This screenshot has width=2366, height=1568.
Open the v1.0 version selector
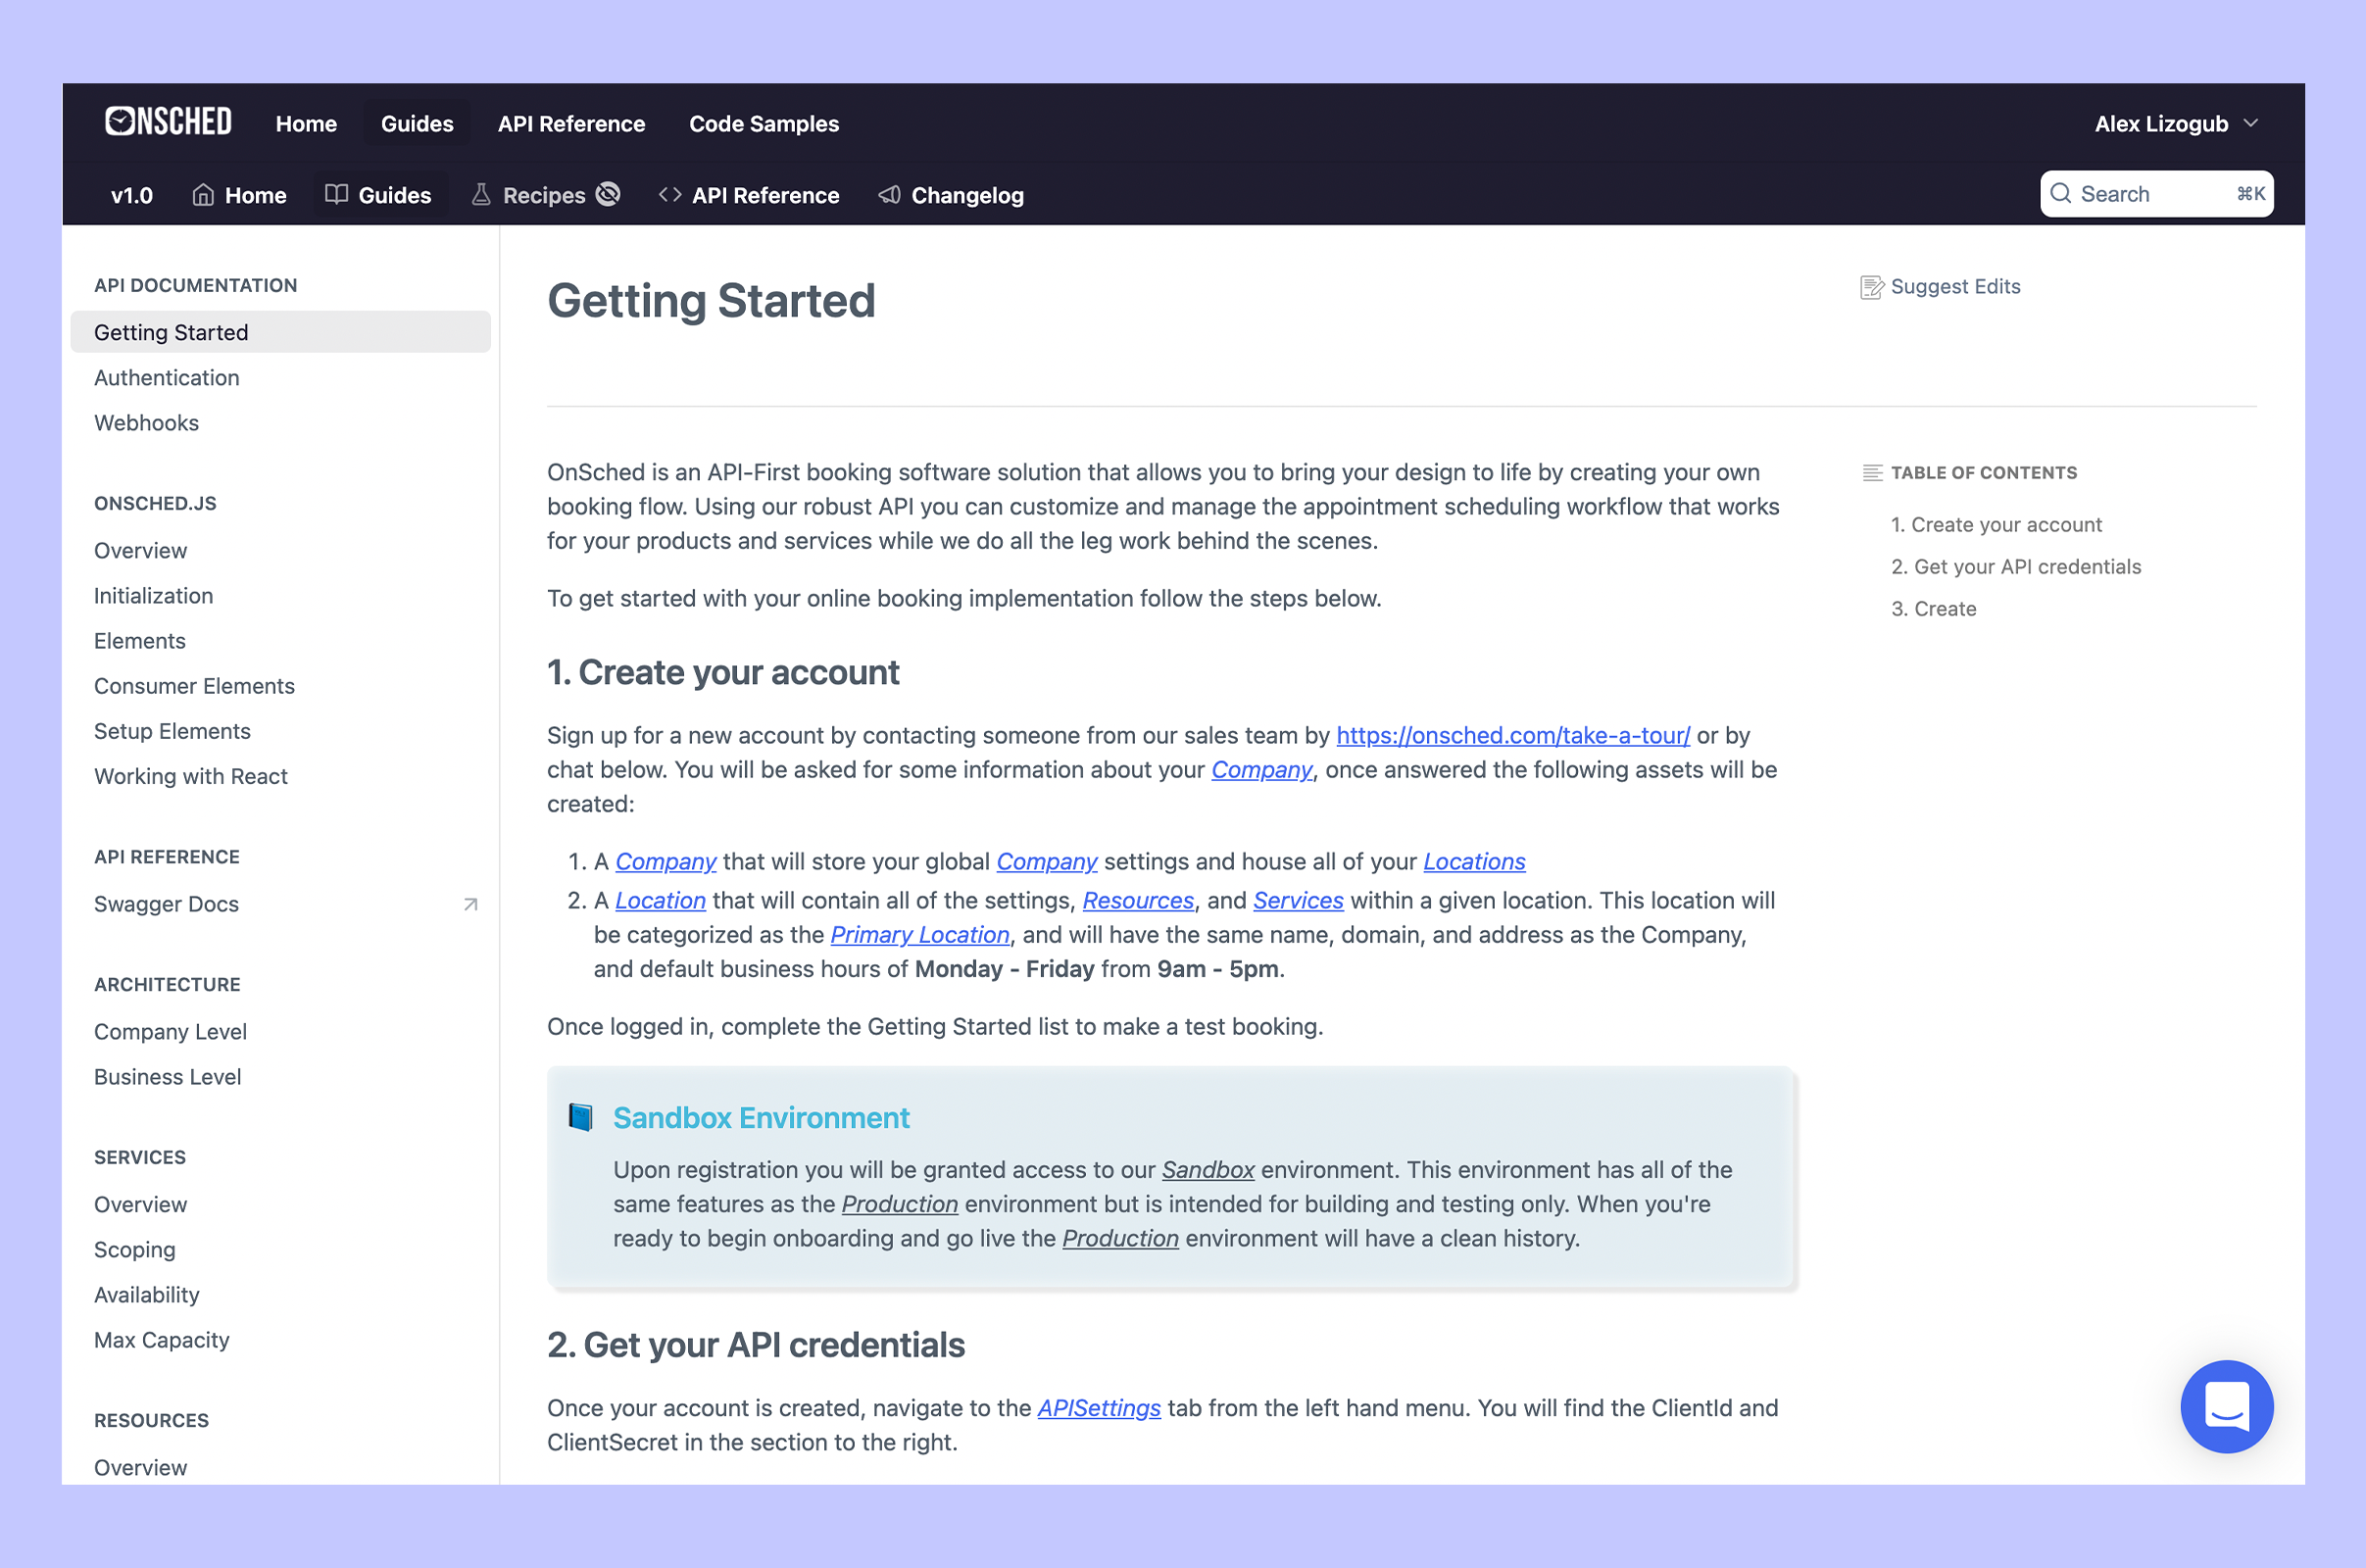[132, 195]
